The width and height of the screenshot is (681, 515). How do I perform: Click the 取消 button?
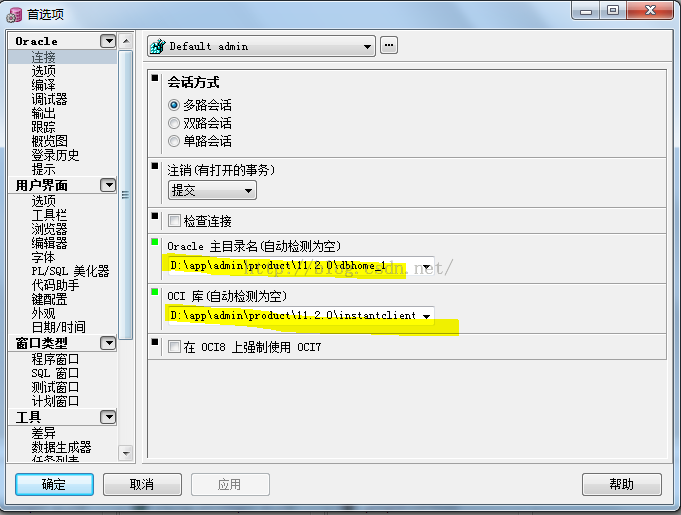(x=142, y=484)
